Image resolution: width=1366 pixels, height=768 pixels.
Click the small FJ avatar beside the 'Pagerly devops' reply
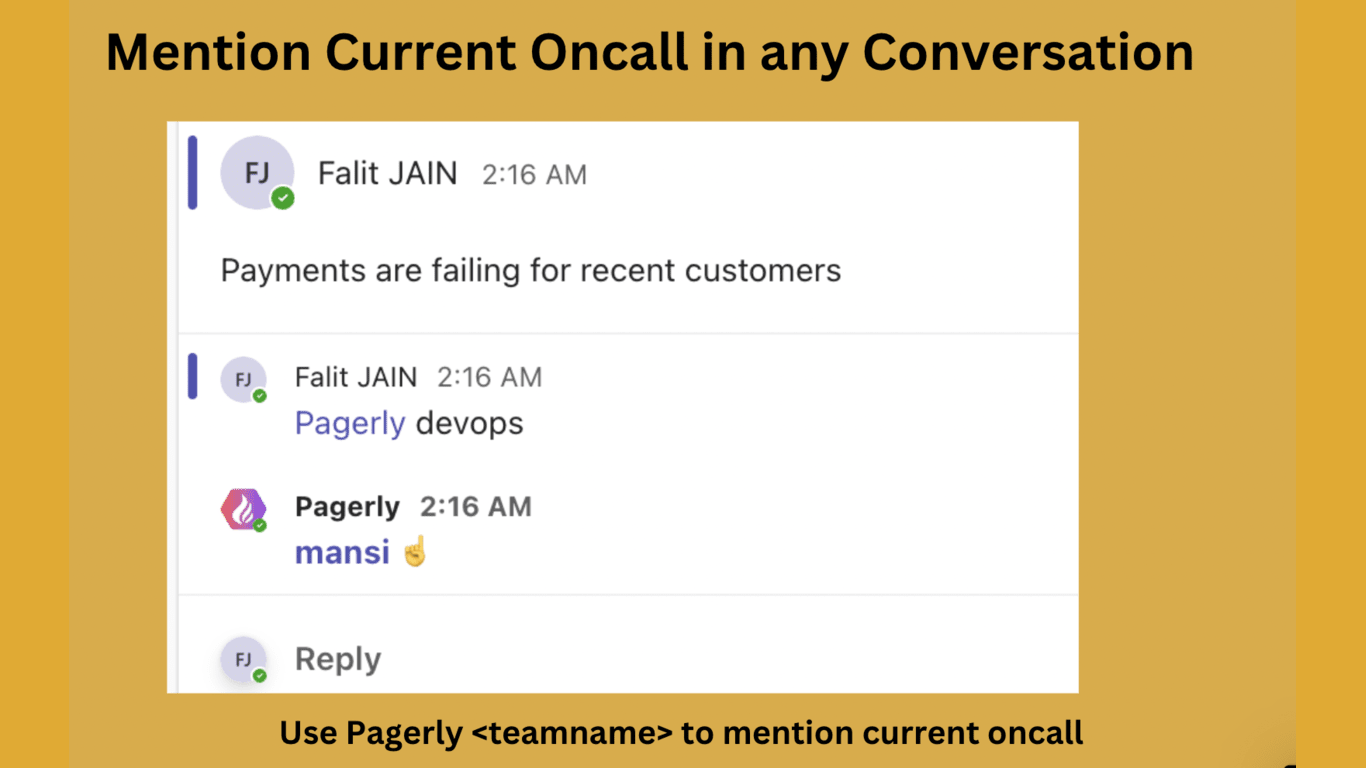tap(243, 379)
